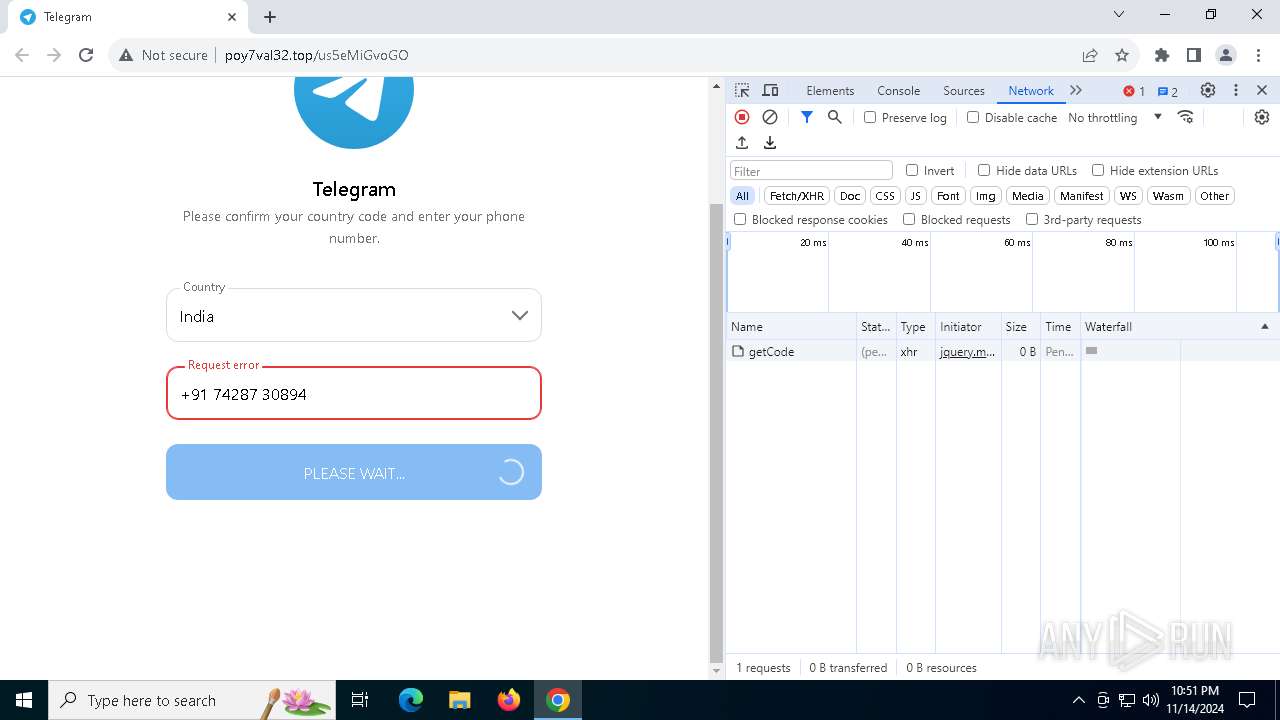Close the DevTools panel
This screenshot has height=720, width=1280.
click(1262, 90)
